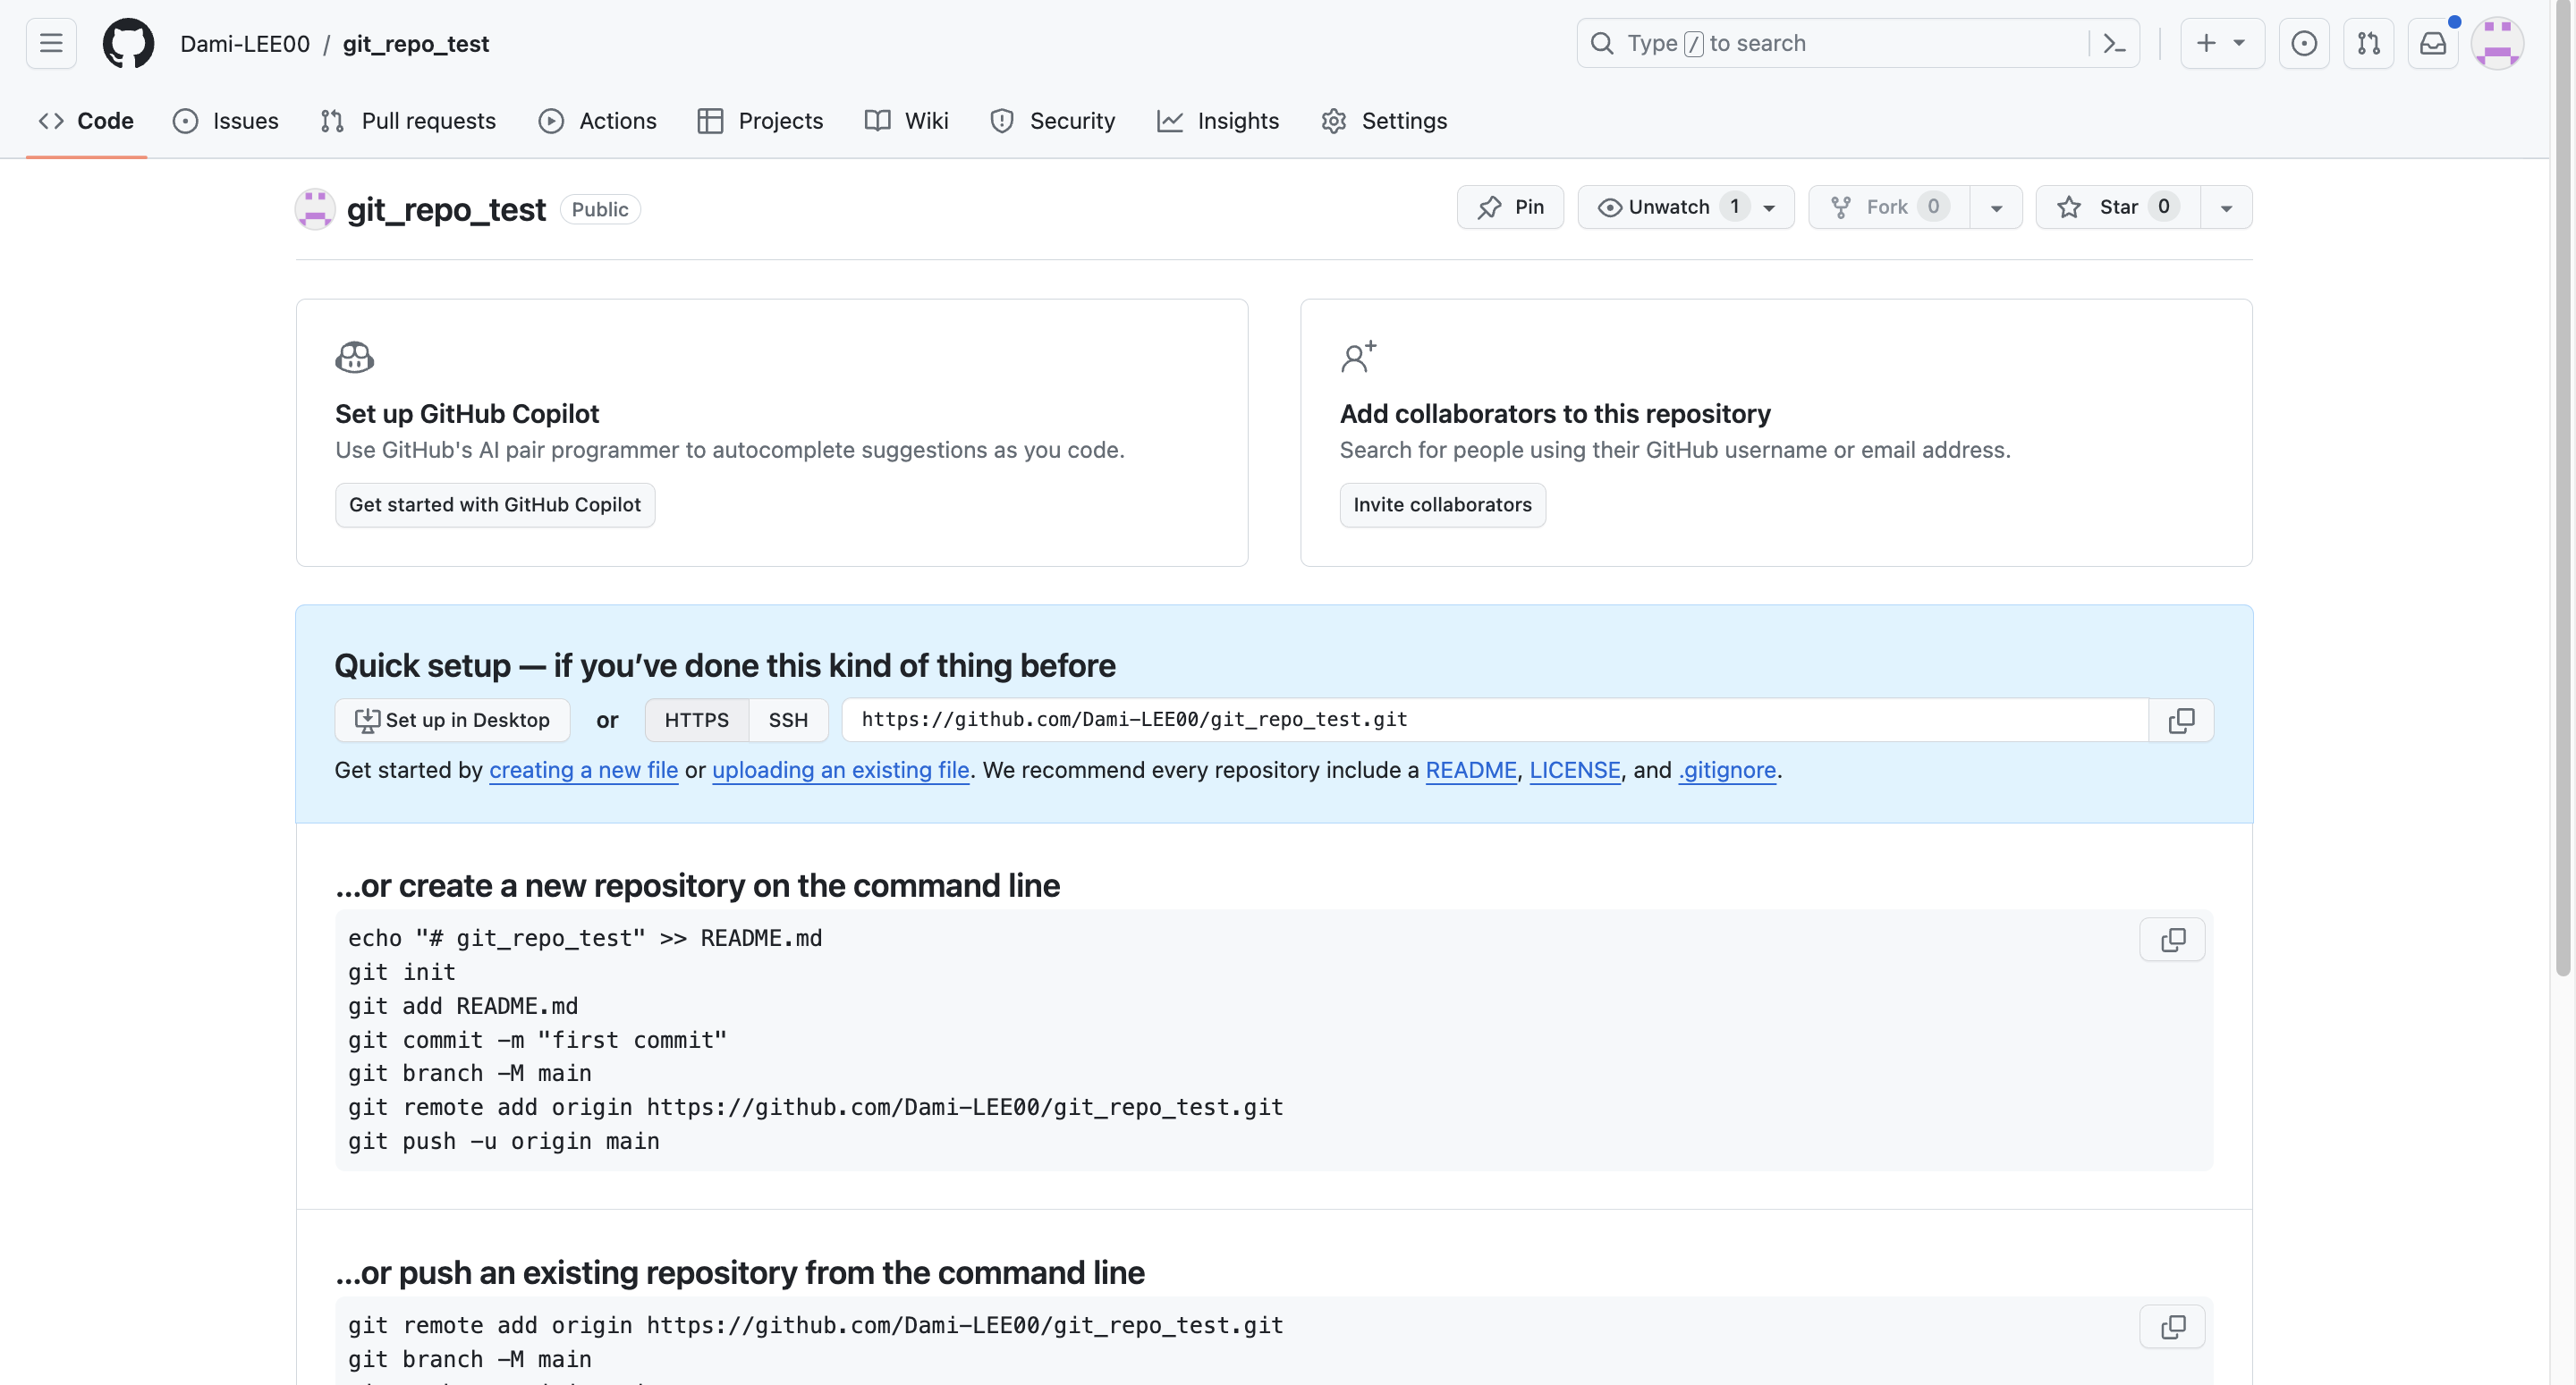Open the user avatar menu in header
The image size is (2576, 1385).
coord(2497,43)
